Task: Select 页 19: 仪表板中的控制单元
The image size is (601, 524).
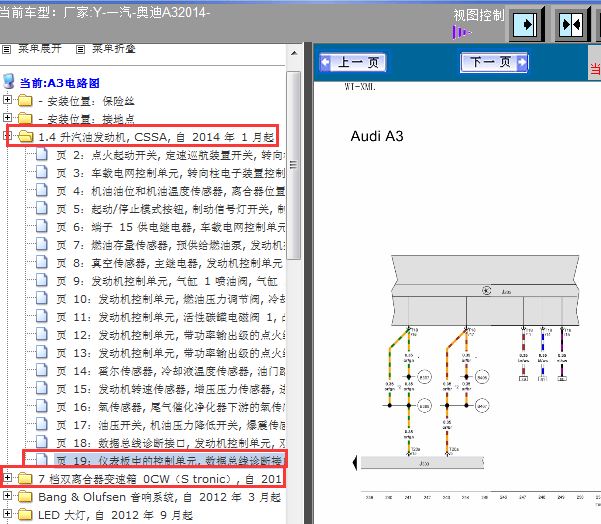Action: click(171, 460)
